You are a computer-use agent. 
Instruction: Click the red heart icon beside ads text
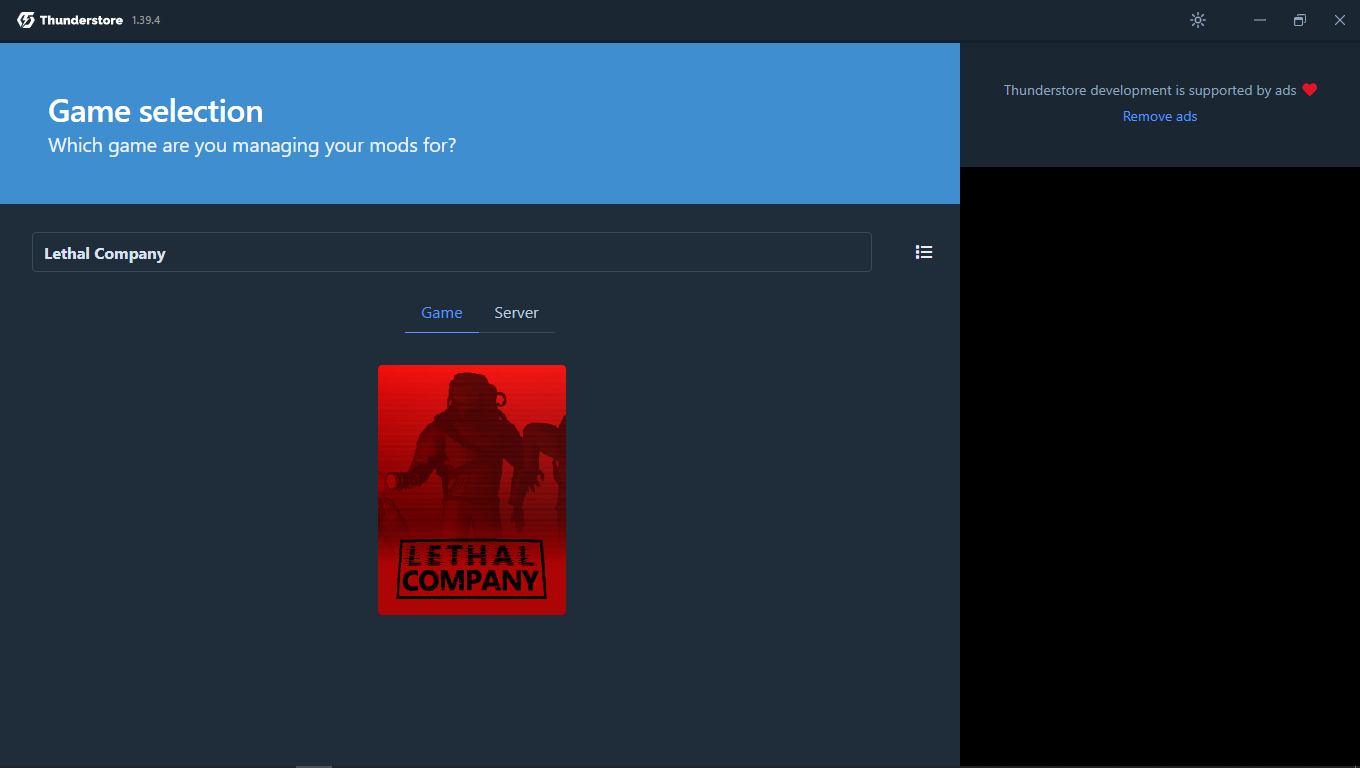(x=1310, y=90)
